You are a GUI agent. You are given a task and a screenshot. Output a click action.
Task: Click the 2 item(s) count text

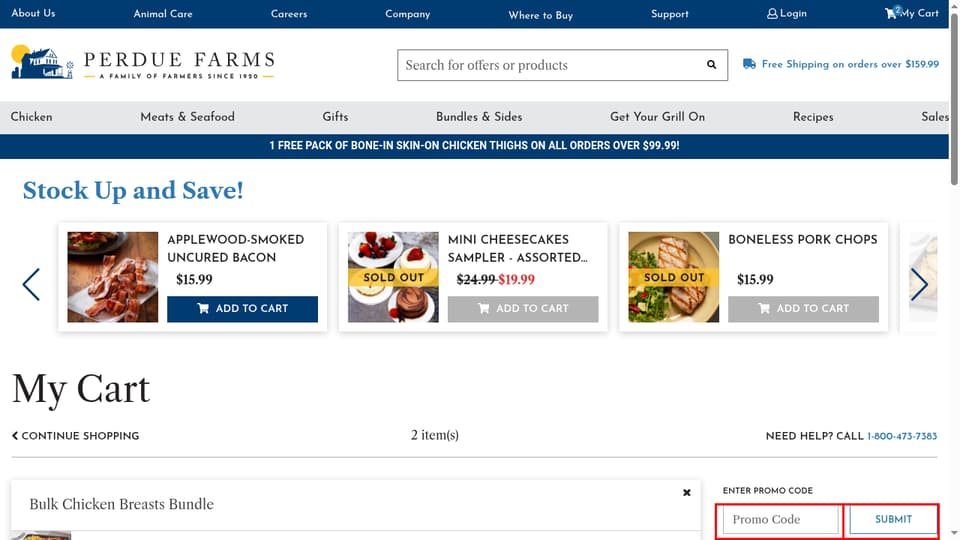(x=435, y=435)
